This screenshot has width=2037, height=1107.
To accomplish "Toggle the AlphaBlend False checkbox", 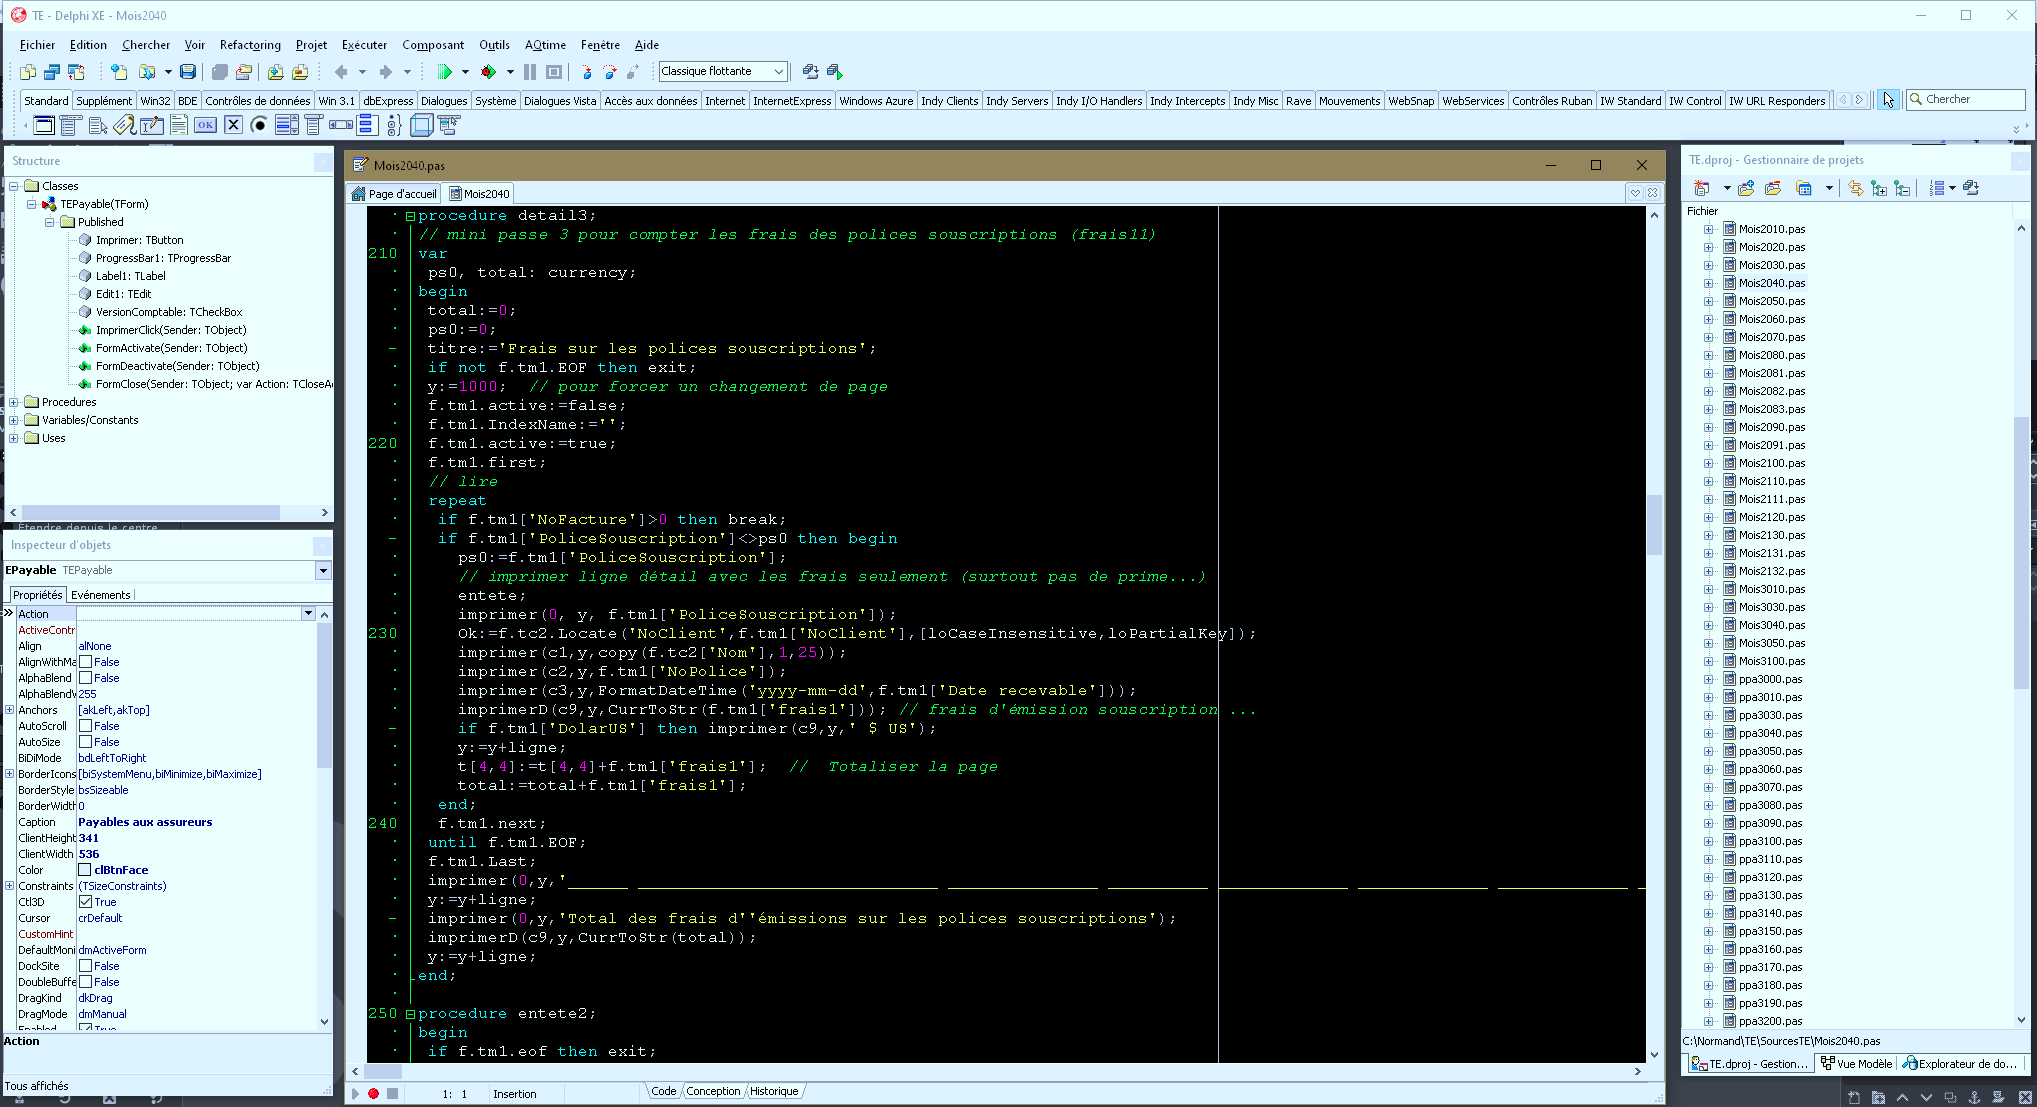I will point(86,678).
